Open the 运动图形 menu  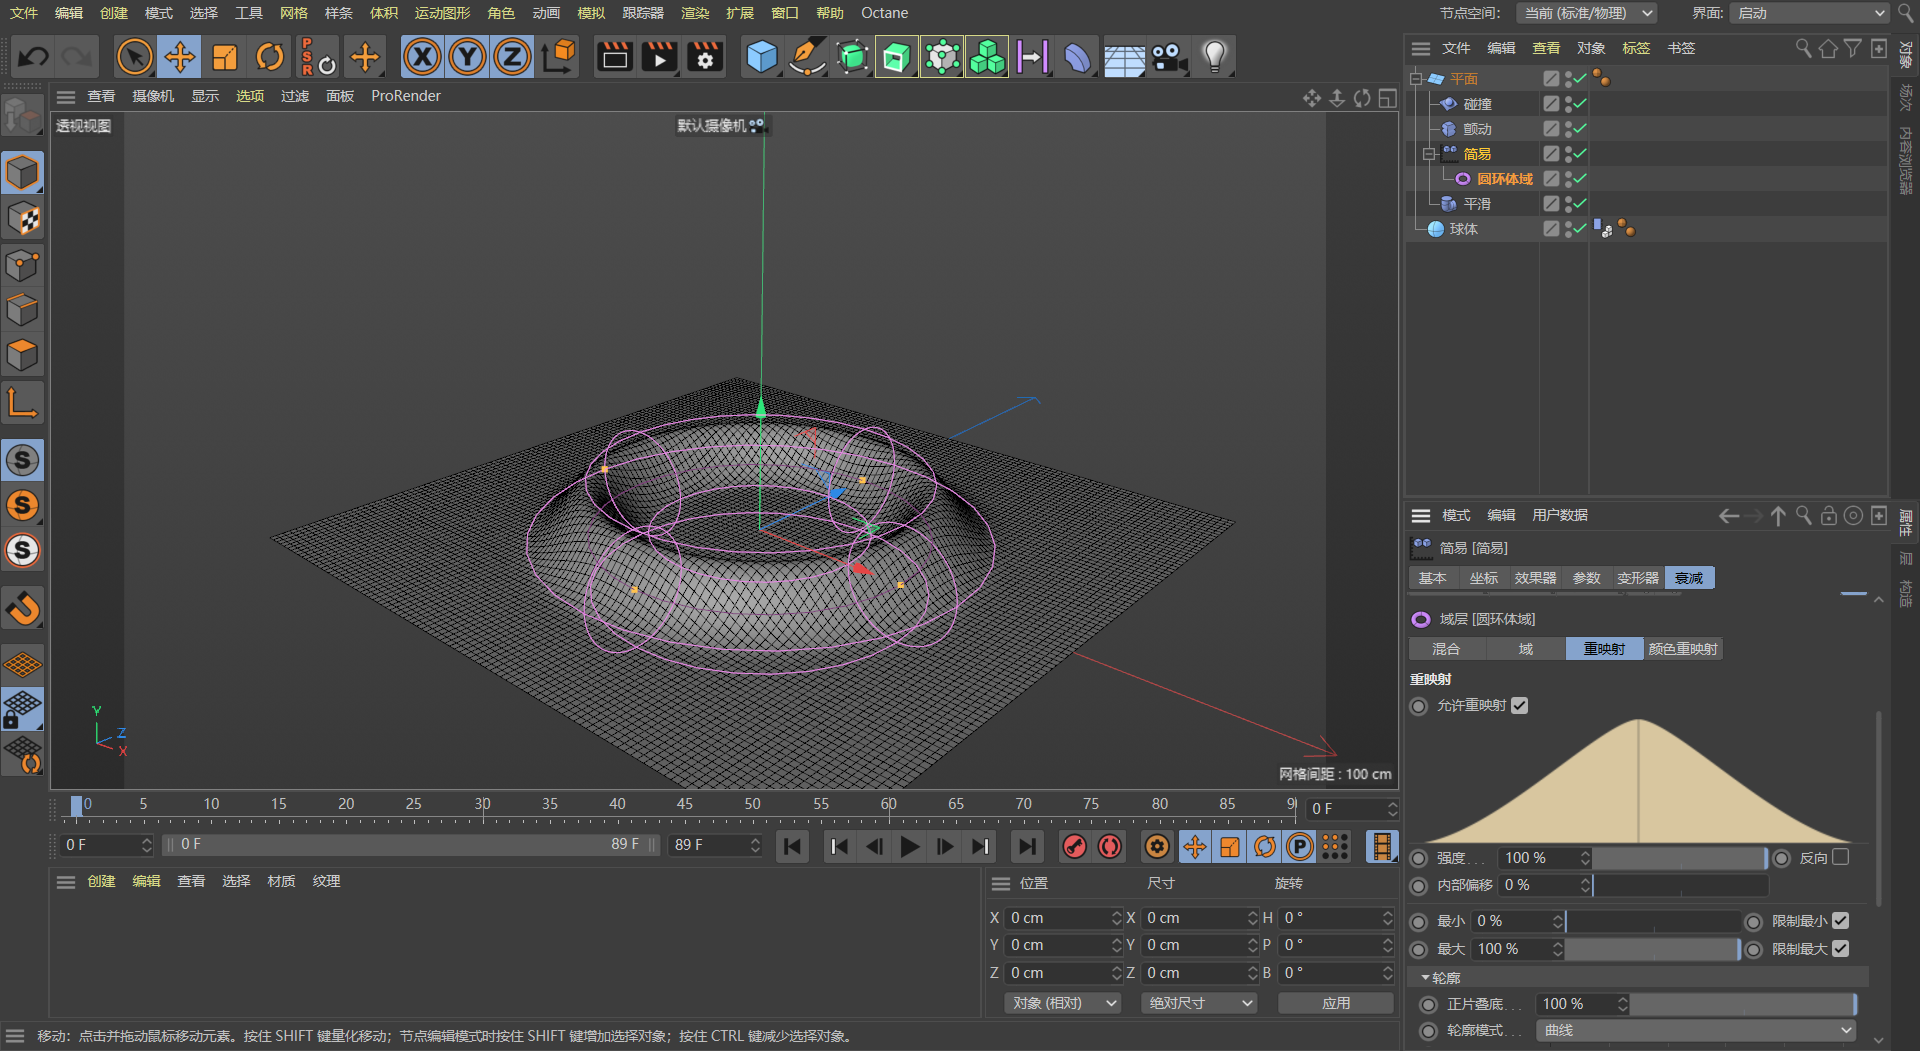pyautogui.click(x=442, y=13)
